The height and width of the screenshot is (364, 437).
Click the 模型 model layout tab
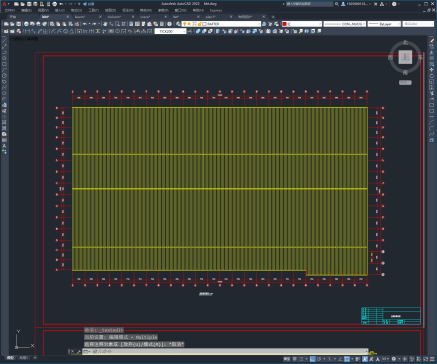click(10, 358)
